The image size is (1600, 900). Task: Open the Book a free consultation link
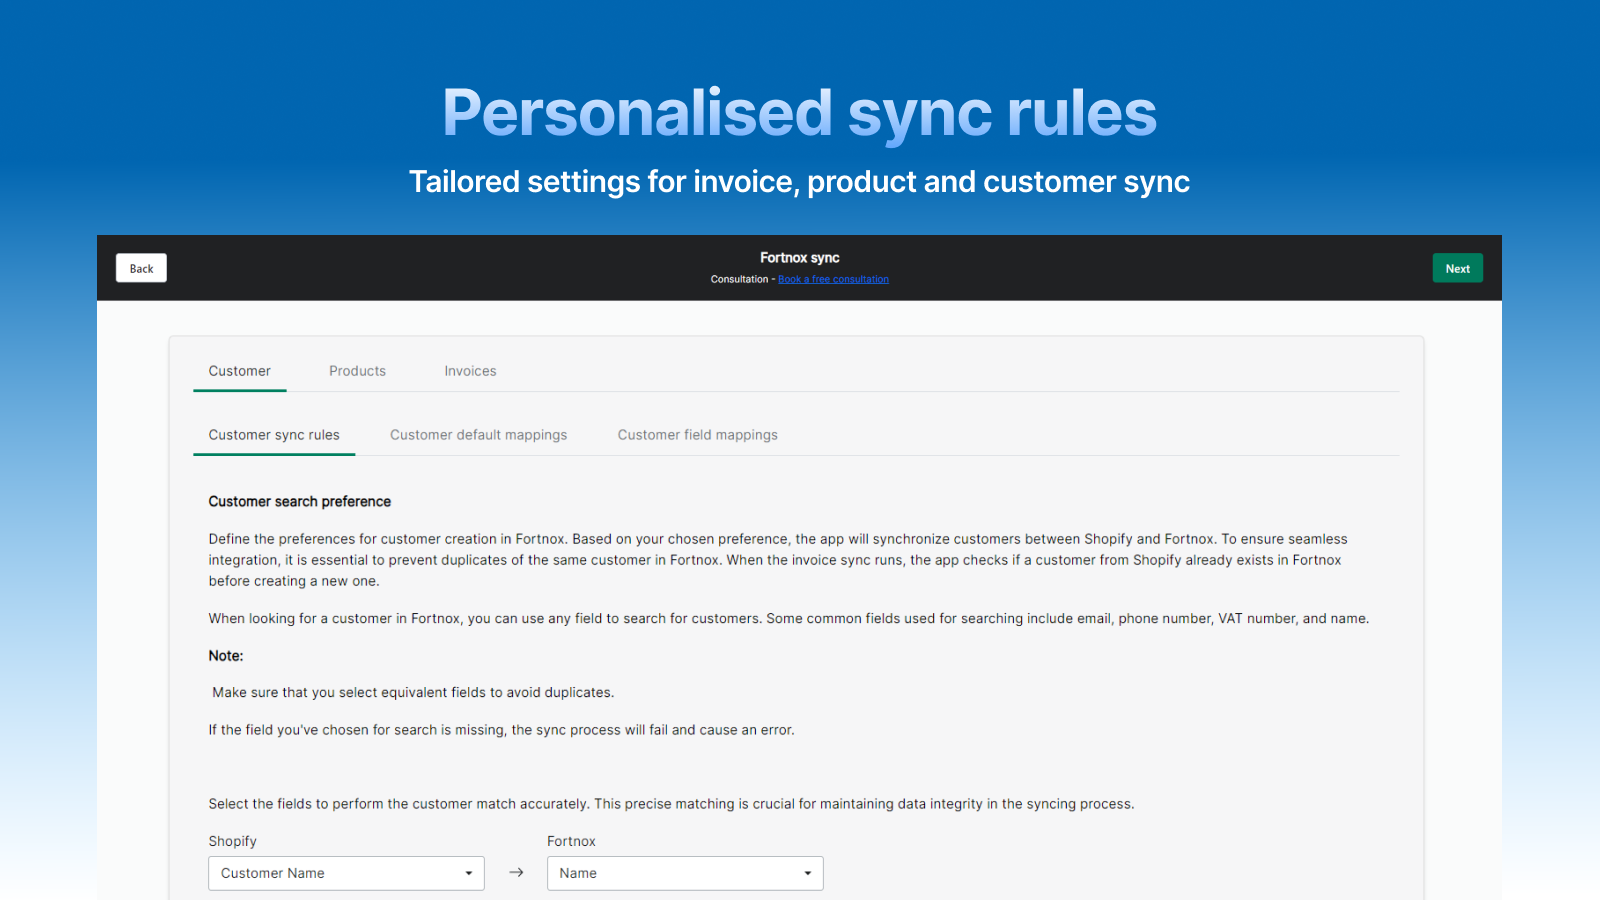point(833,279)
